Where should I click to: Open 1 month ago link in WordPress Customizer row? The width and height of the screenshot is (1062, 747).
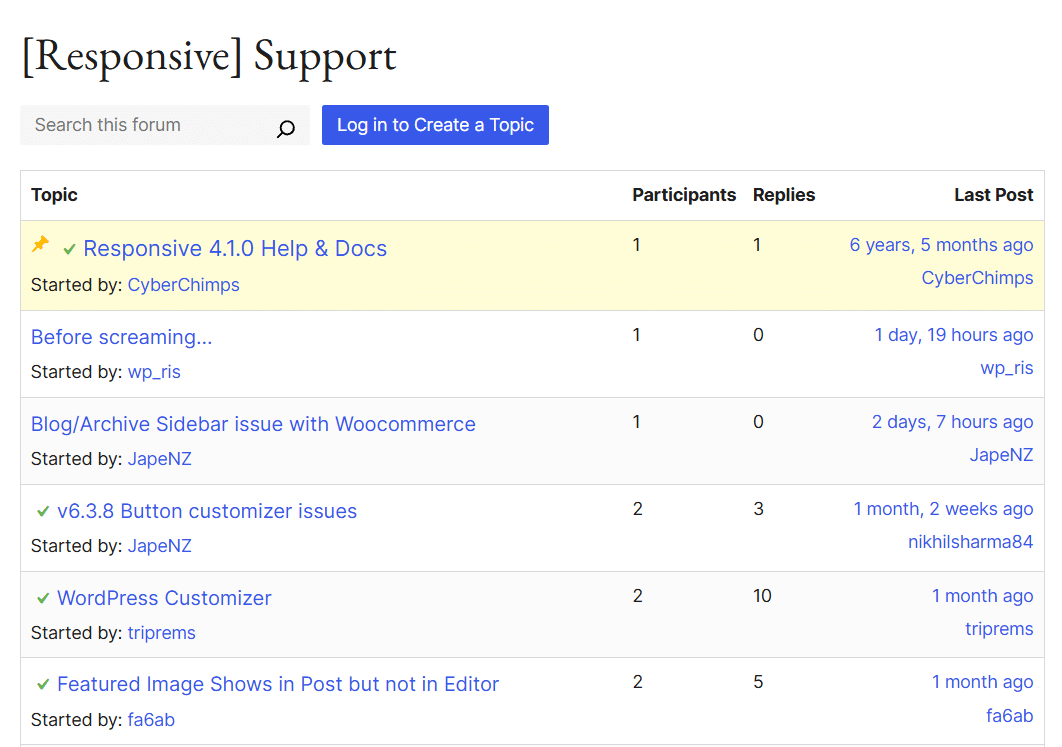coord(983,596)
